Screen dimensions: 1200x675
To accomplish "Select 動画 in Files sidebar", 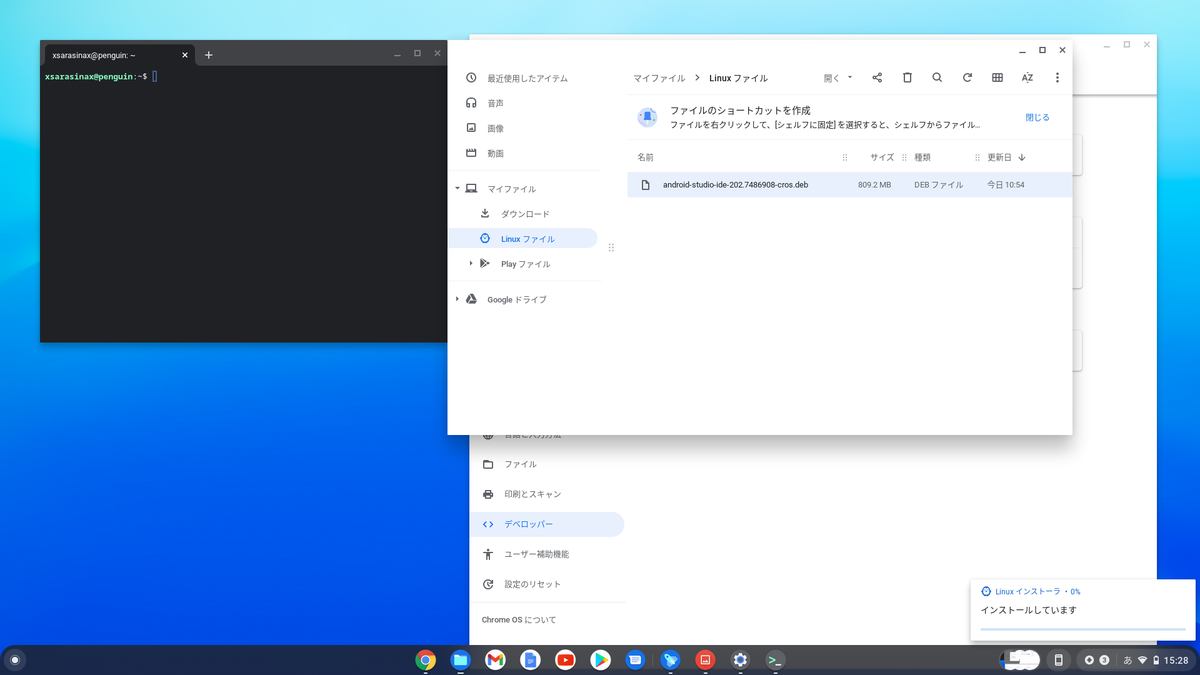I will point(495,153).
